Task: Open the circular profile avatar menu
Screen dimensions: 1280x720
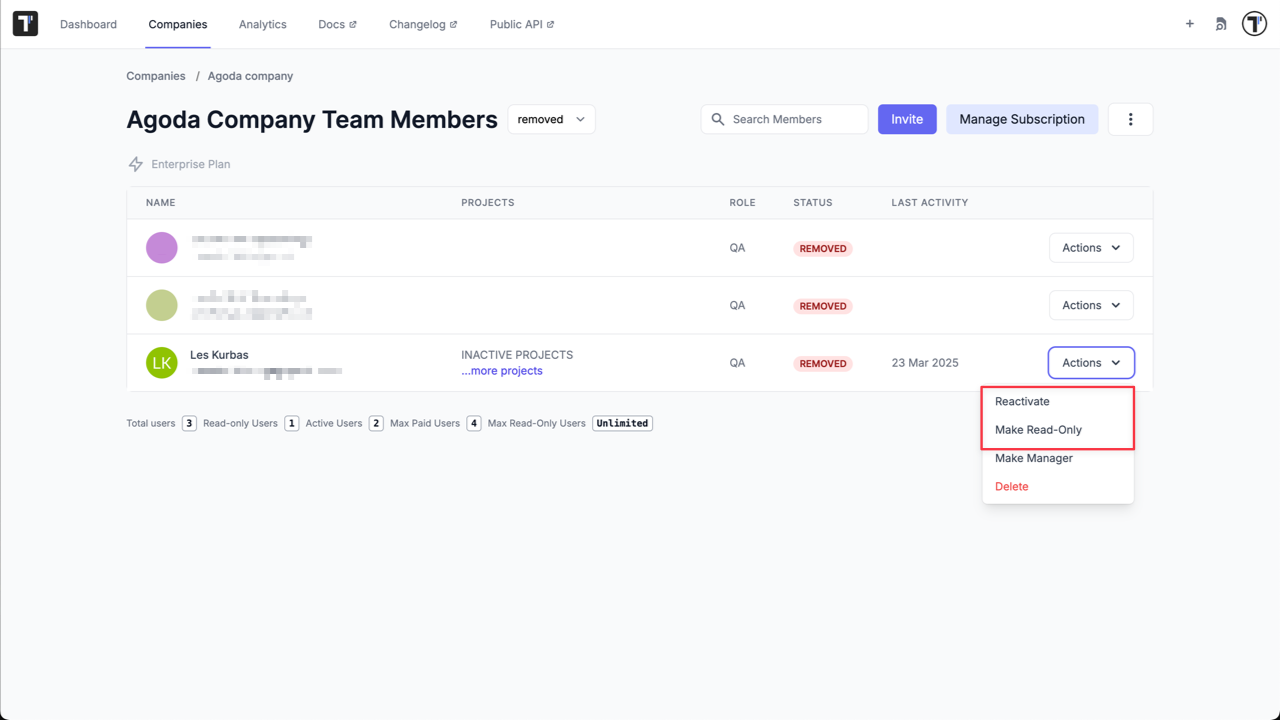Action: coord(1254,23)
